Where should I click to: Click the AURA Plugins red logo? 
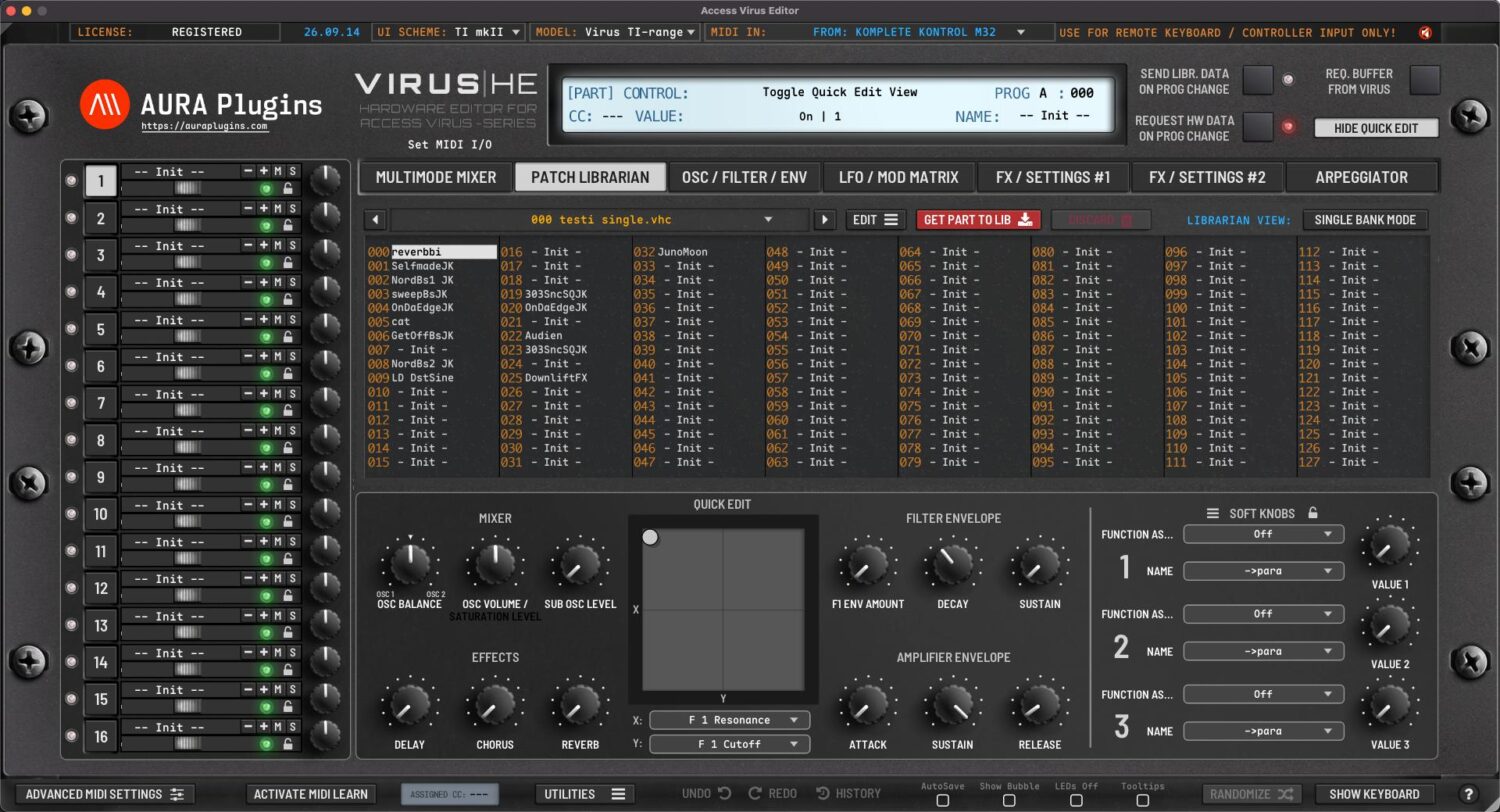pyautogui.click(x=105, y=104)
